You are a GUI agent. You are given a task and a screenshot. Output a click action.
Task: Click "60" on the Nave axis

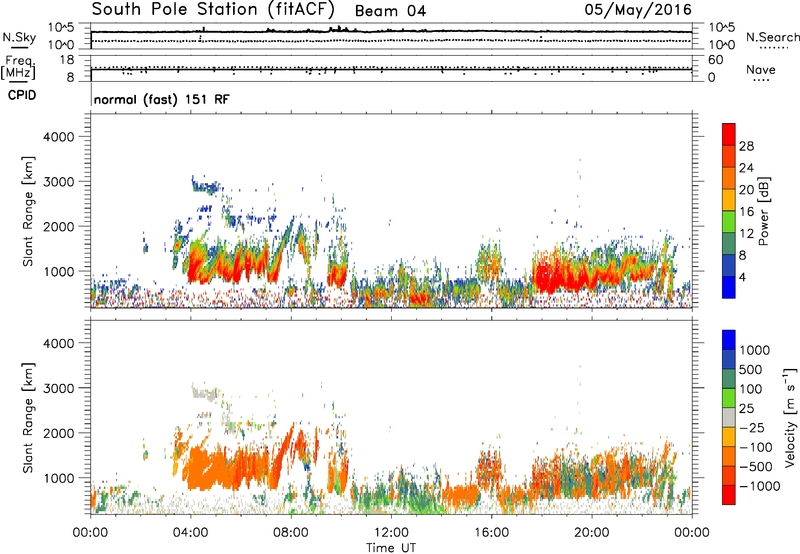tap(715, 60)
